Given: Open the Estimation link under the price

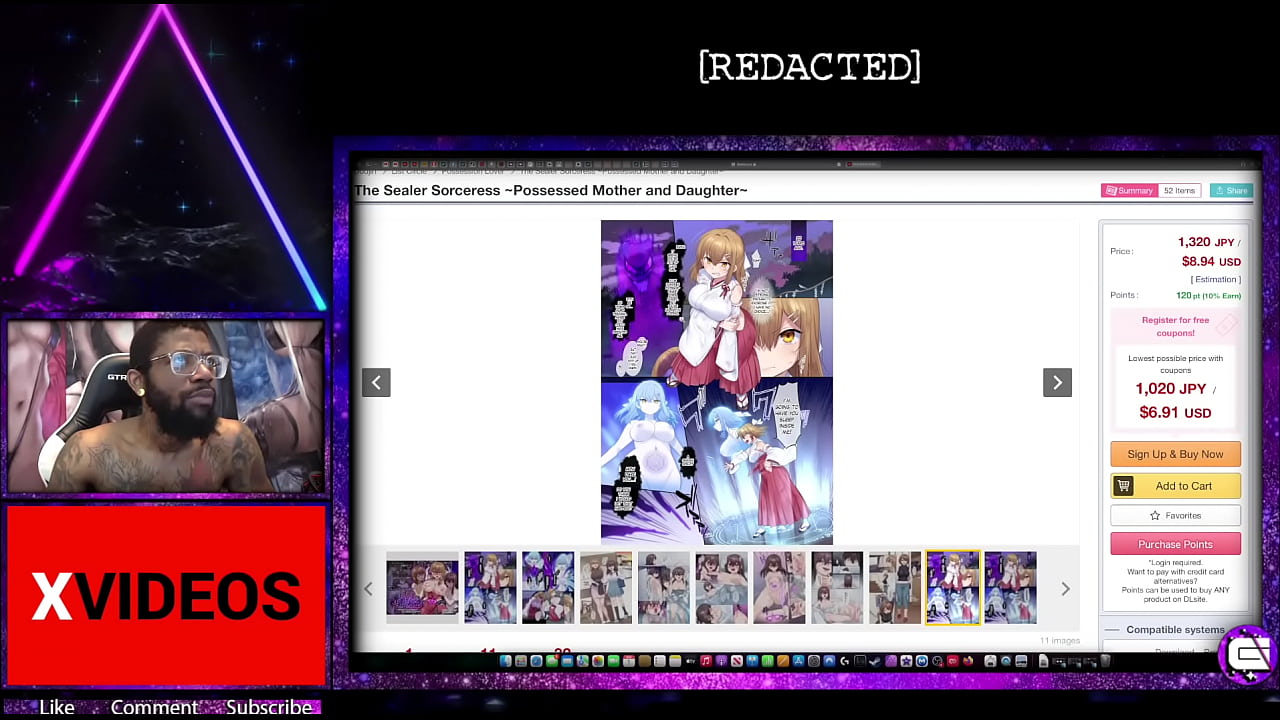Looking at the screenshot, I should pyautogui.click(x=1215, y=279).
